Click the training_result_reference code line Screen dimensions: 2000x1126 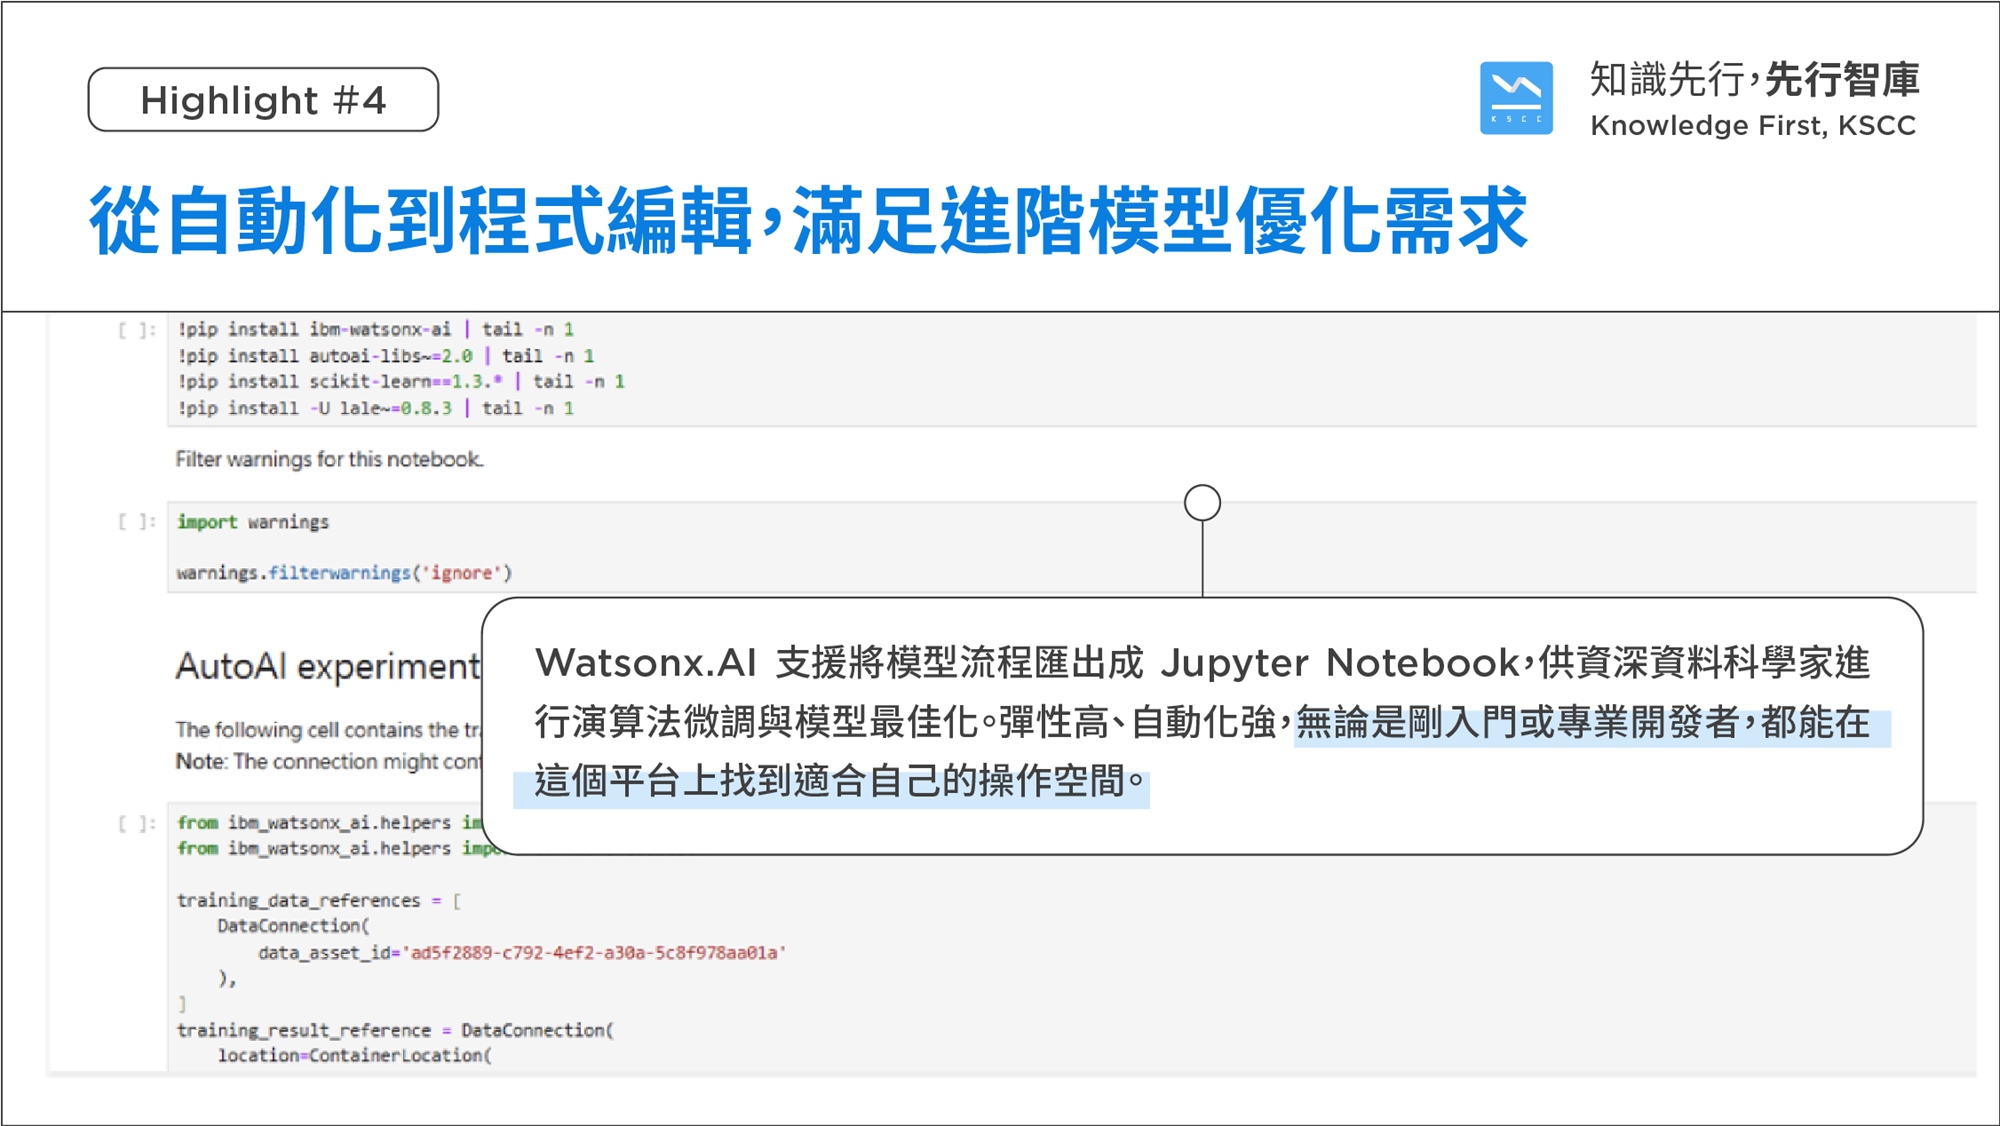tap(395, 1030)
